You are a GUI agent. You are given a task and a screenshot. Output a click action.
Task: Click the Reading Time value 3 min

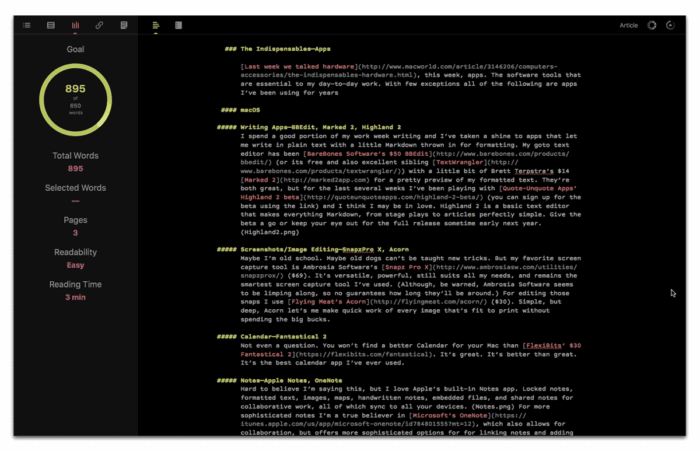pos(75,297)
